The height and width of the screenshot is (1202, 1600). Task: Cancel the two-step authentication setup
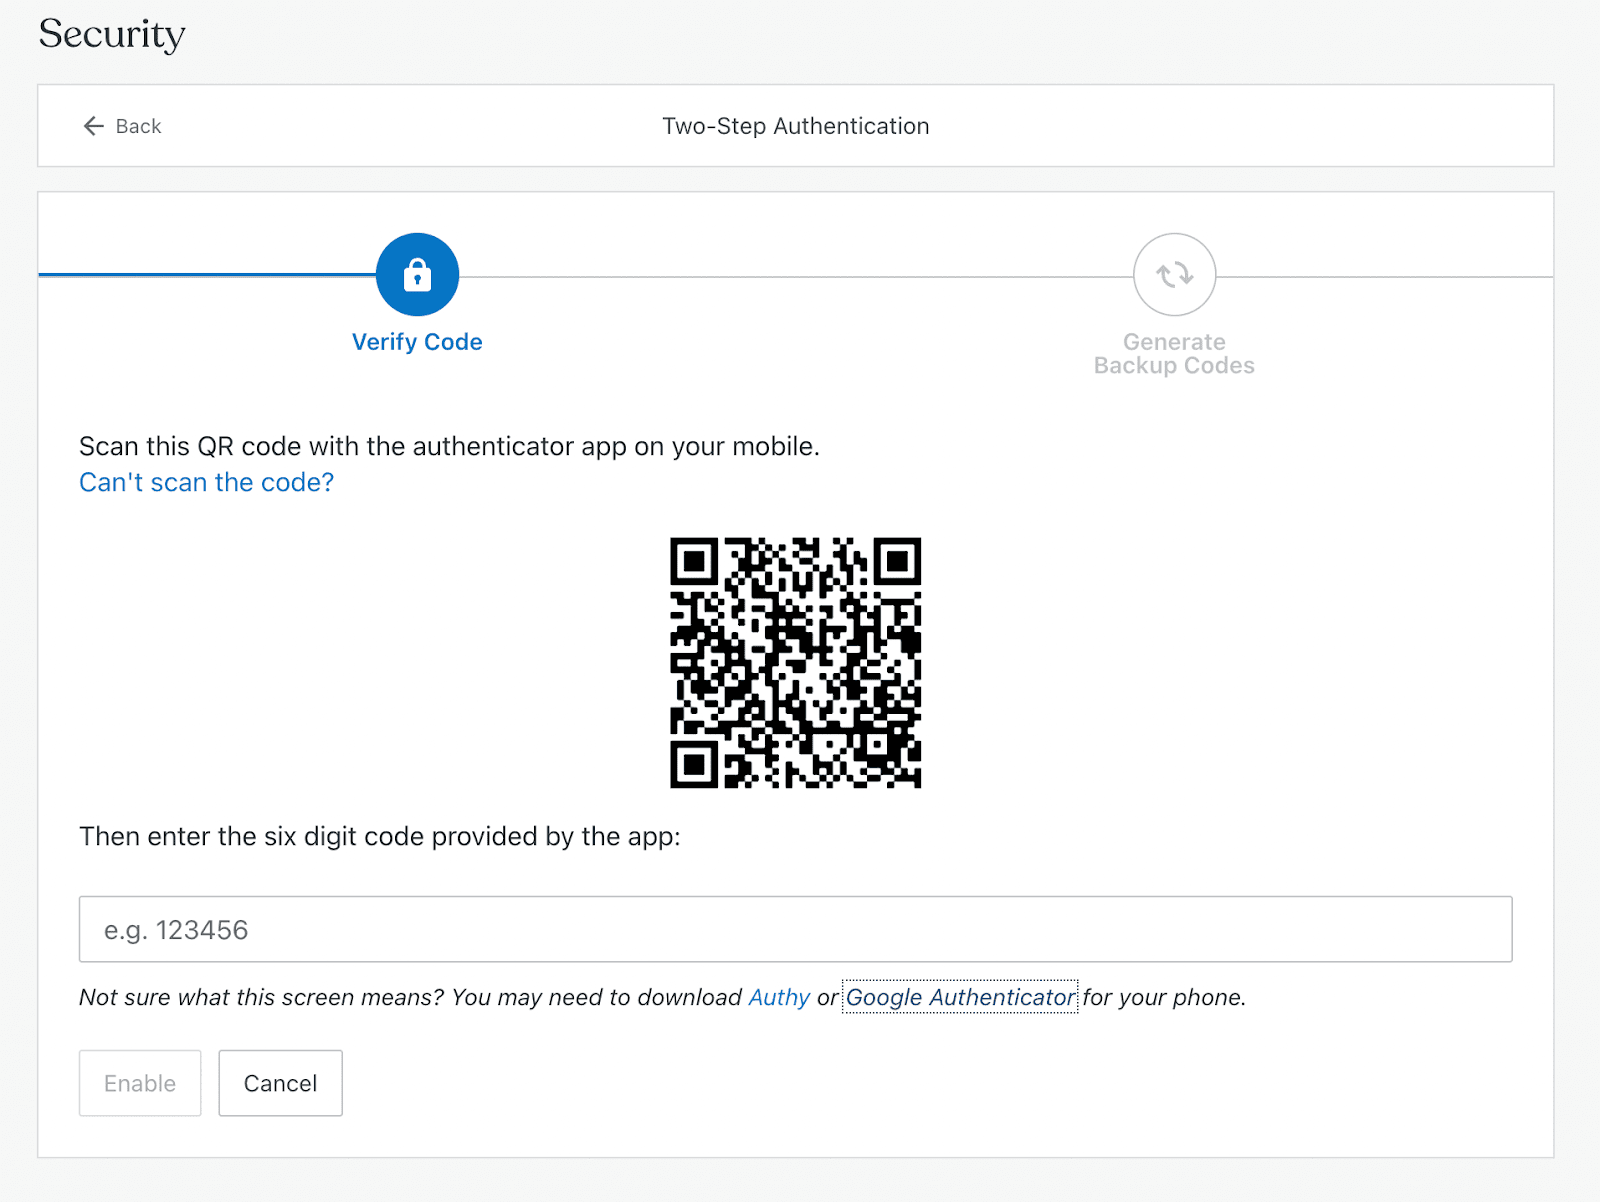pos(280,1083)
